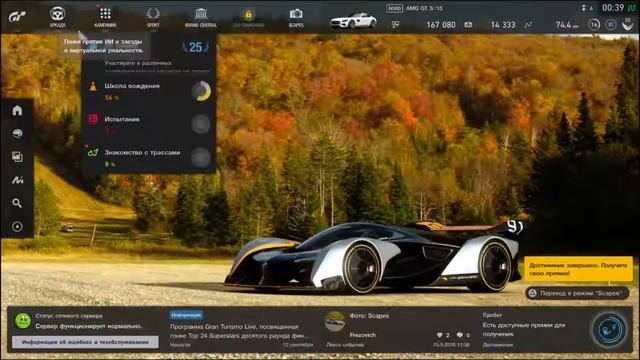Click the driver level 16 badge
Image resolution: width=640 pixels, height=360 pixels.
pyautogui.click(x=594, y=24)
